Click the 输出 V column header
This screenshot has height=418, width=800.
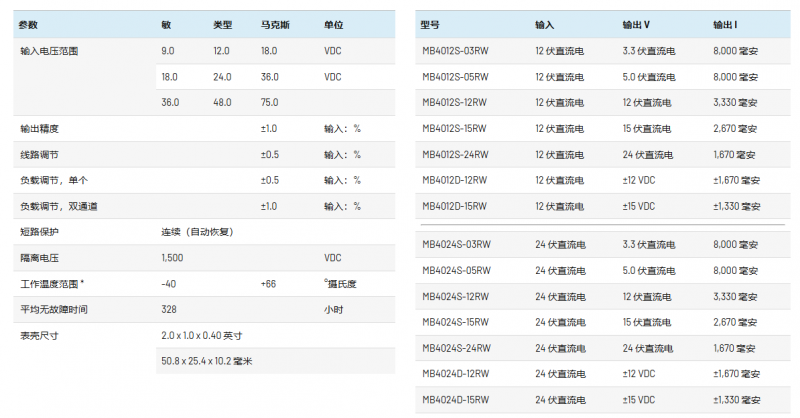(606, 23)
